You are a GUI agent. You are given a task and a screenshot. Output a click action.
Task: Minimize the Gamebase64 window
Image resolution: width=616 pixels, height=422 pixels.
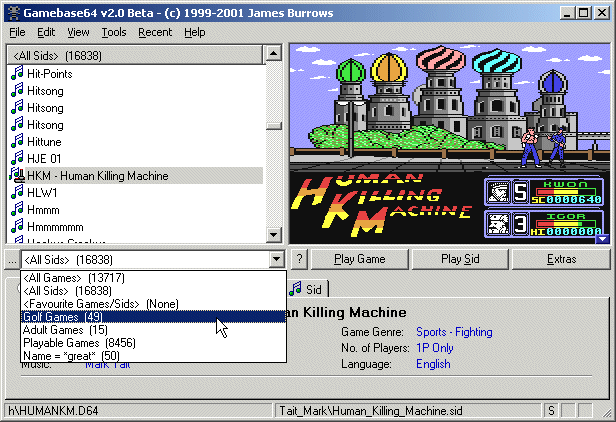point(567,13)
